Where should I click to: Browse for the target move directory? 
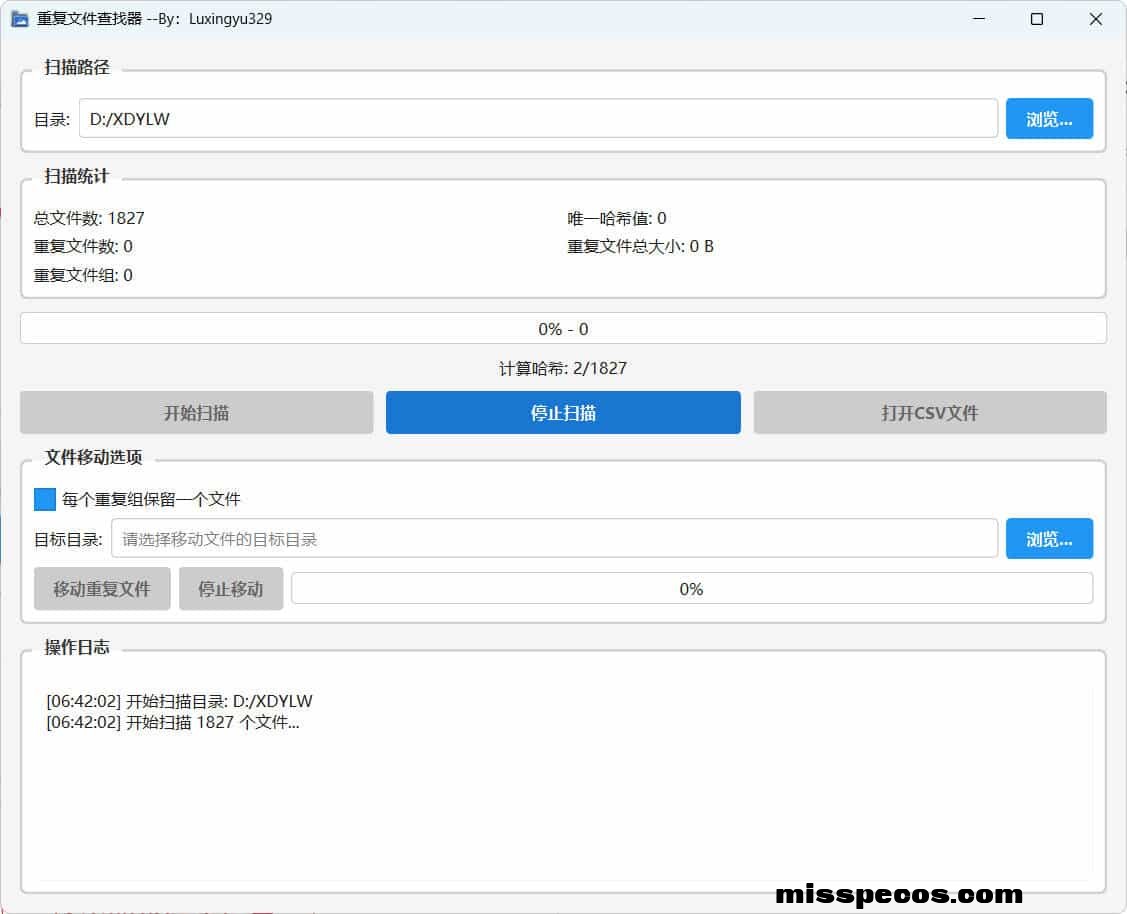[1049, 539]
